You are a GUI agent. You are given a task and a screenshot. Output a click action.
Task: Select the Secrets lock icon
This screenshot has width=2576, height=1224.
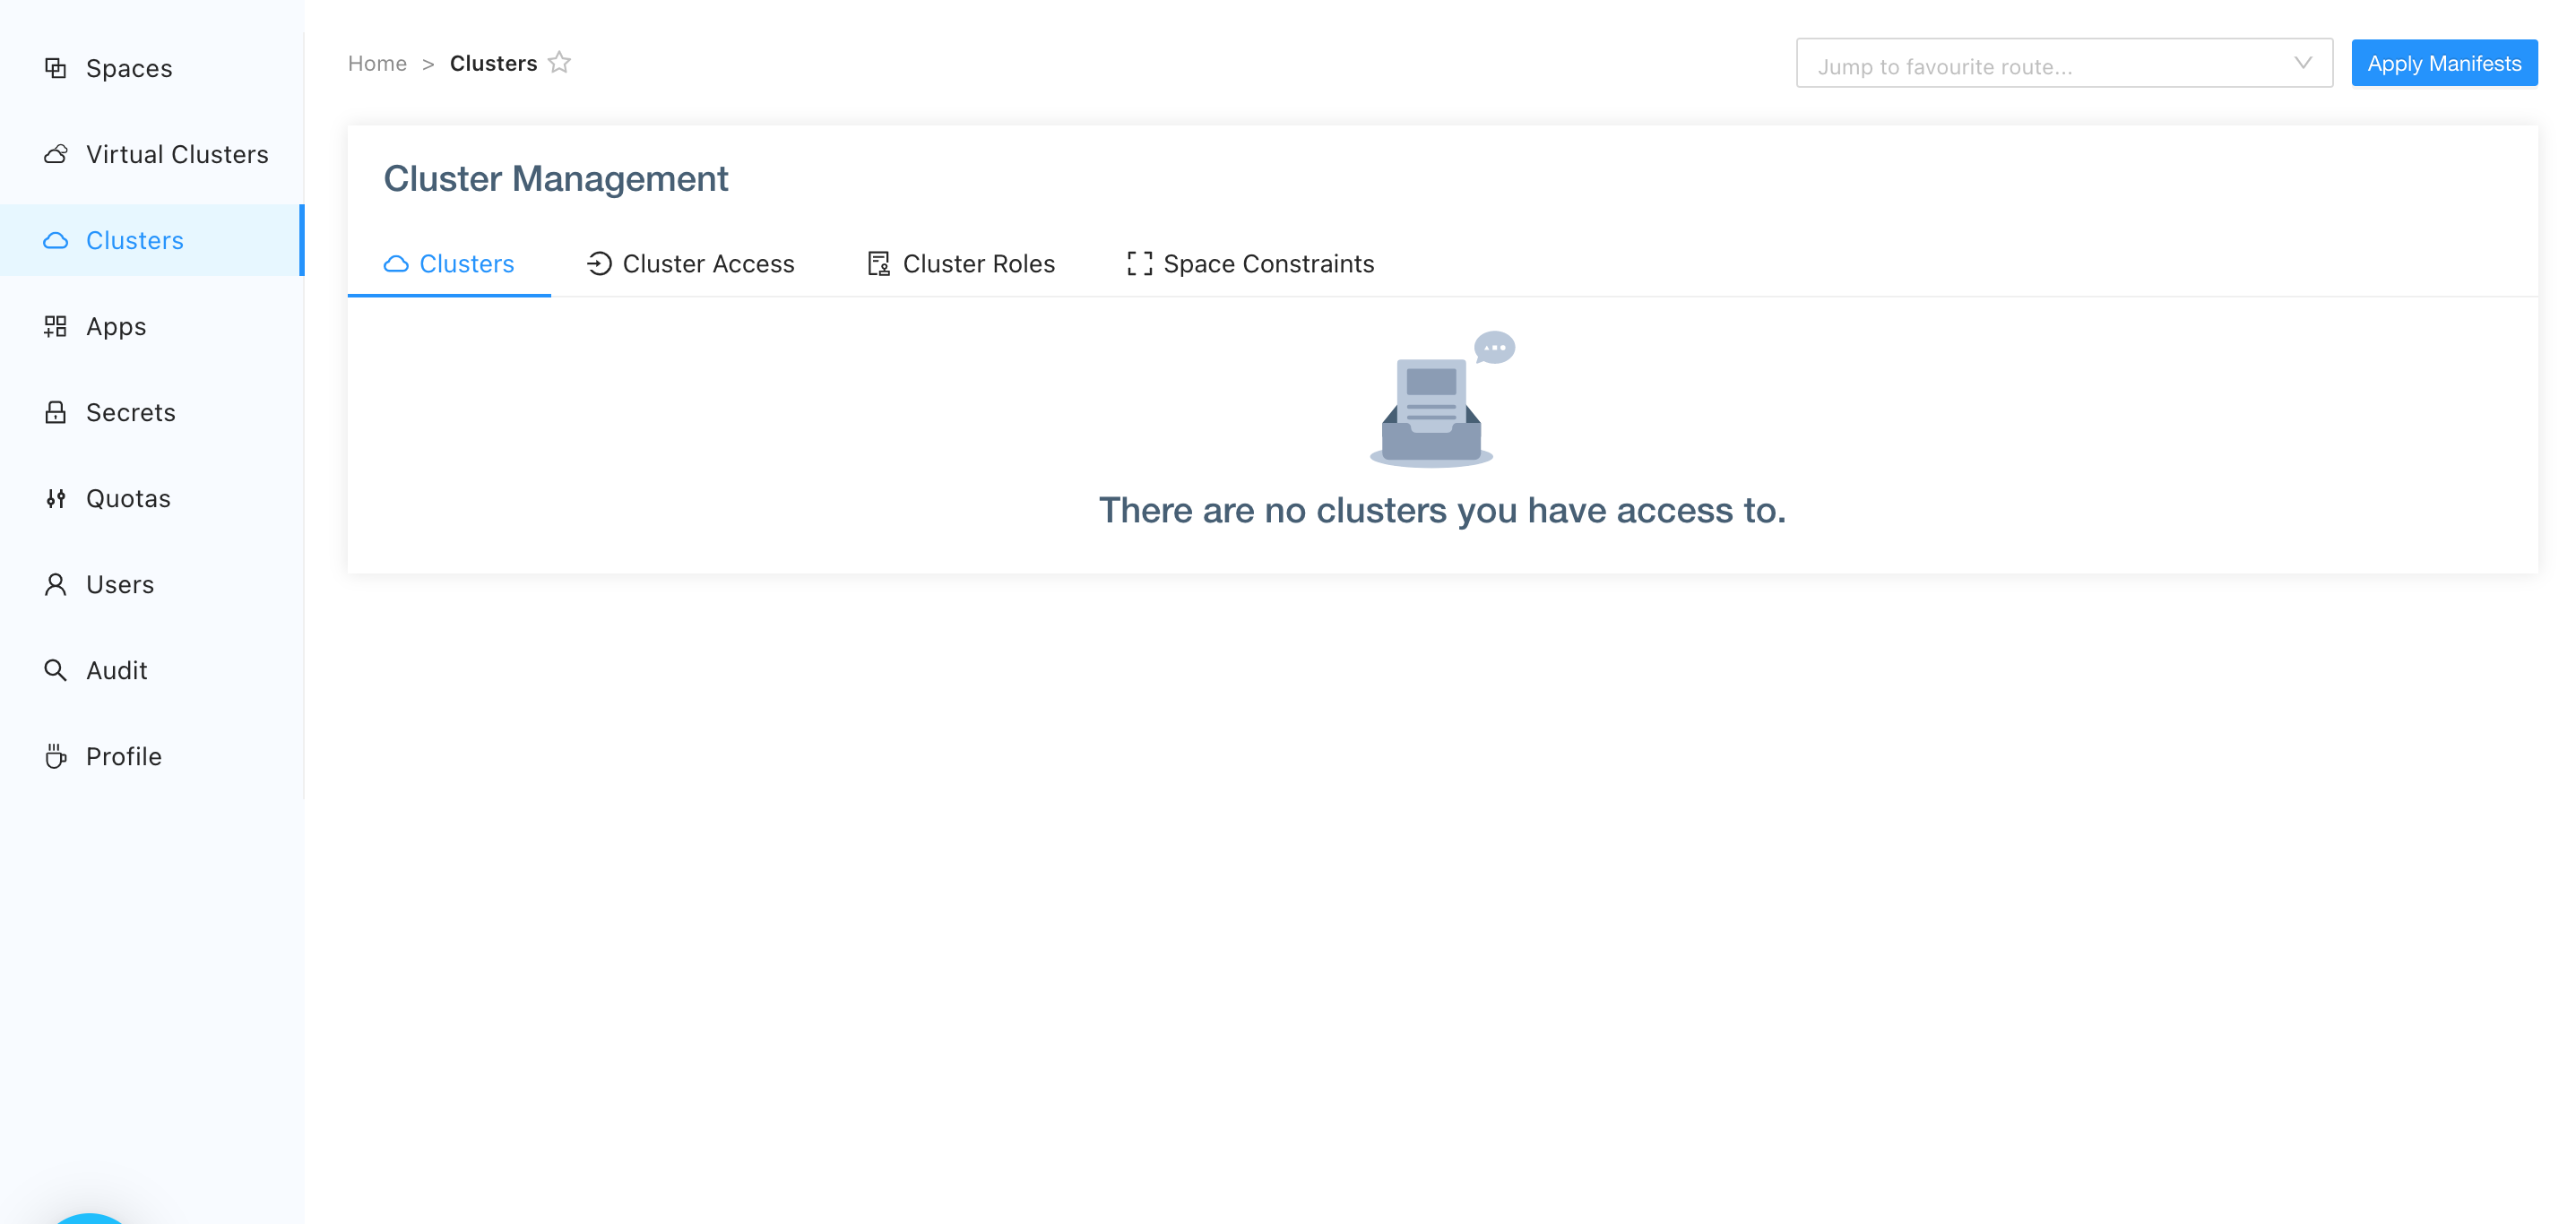[56, 412]
